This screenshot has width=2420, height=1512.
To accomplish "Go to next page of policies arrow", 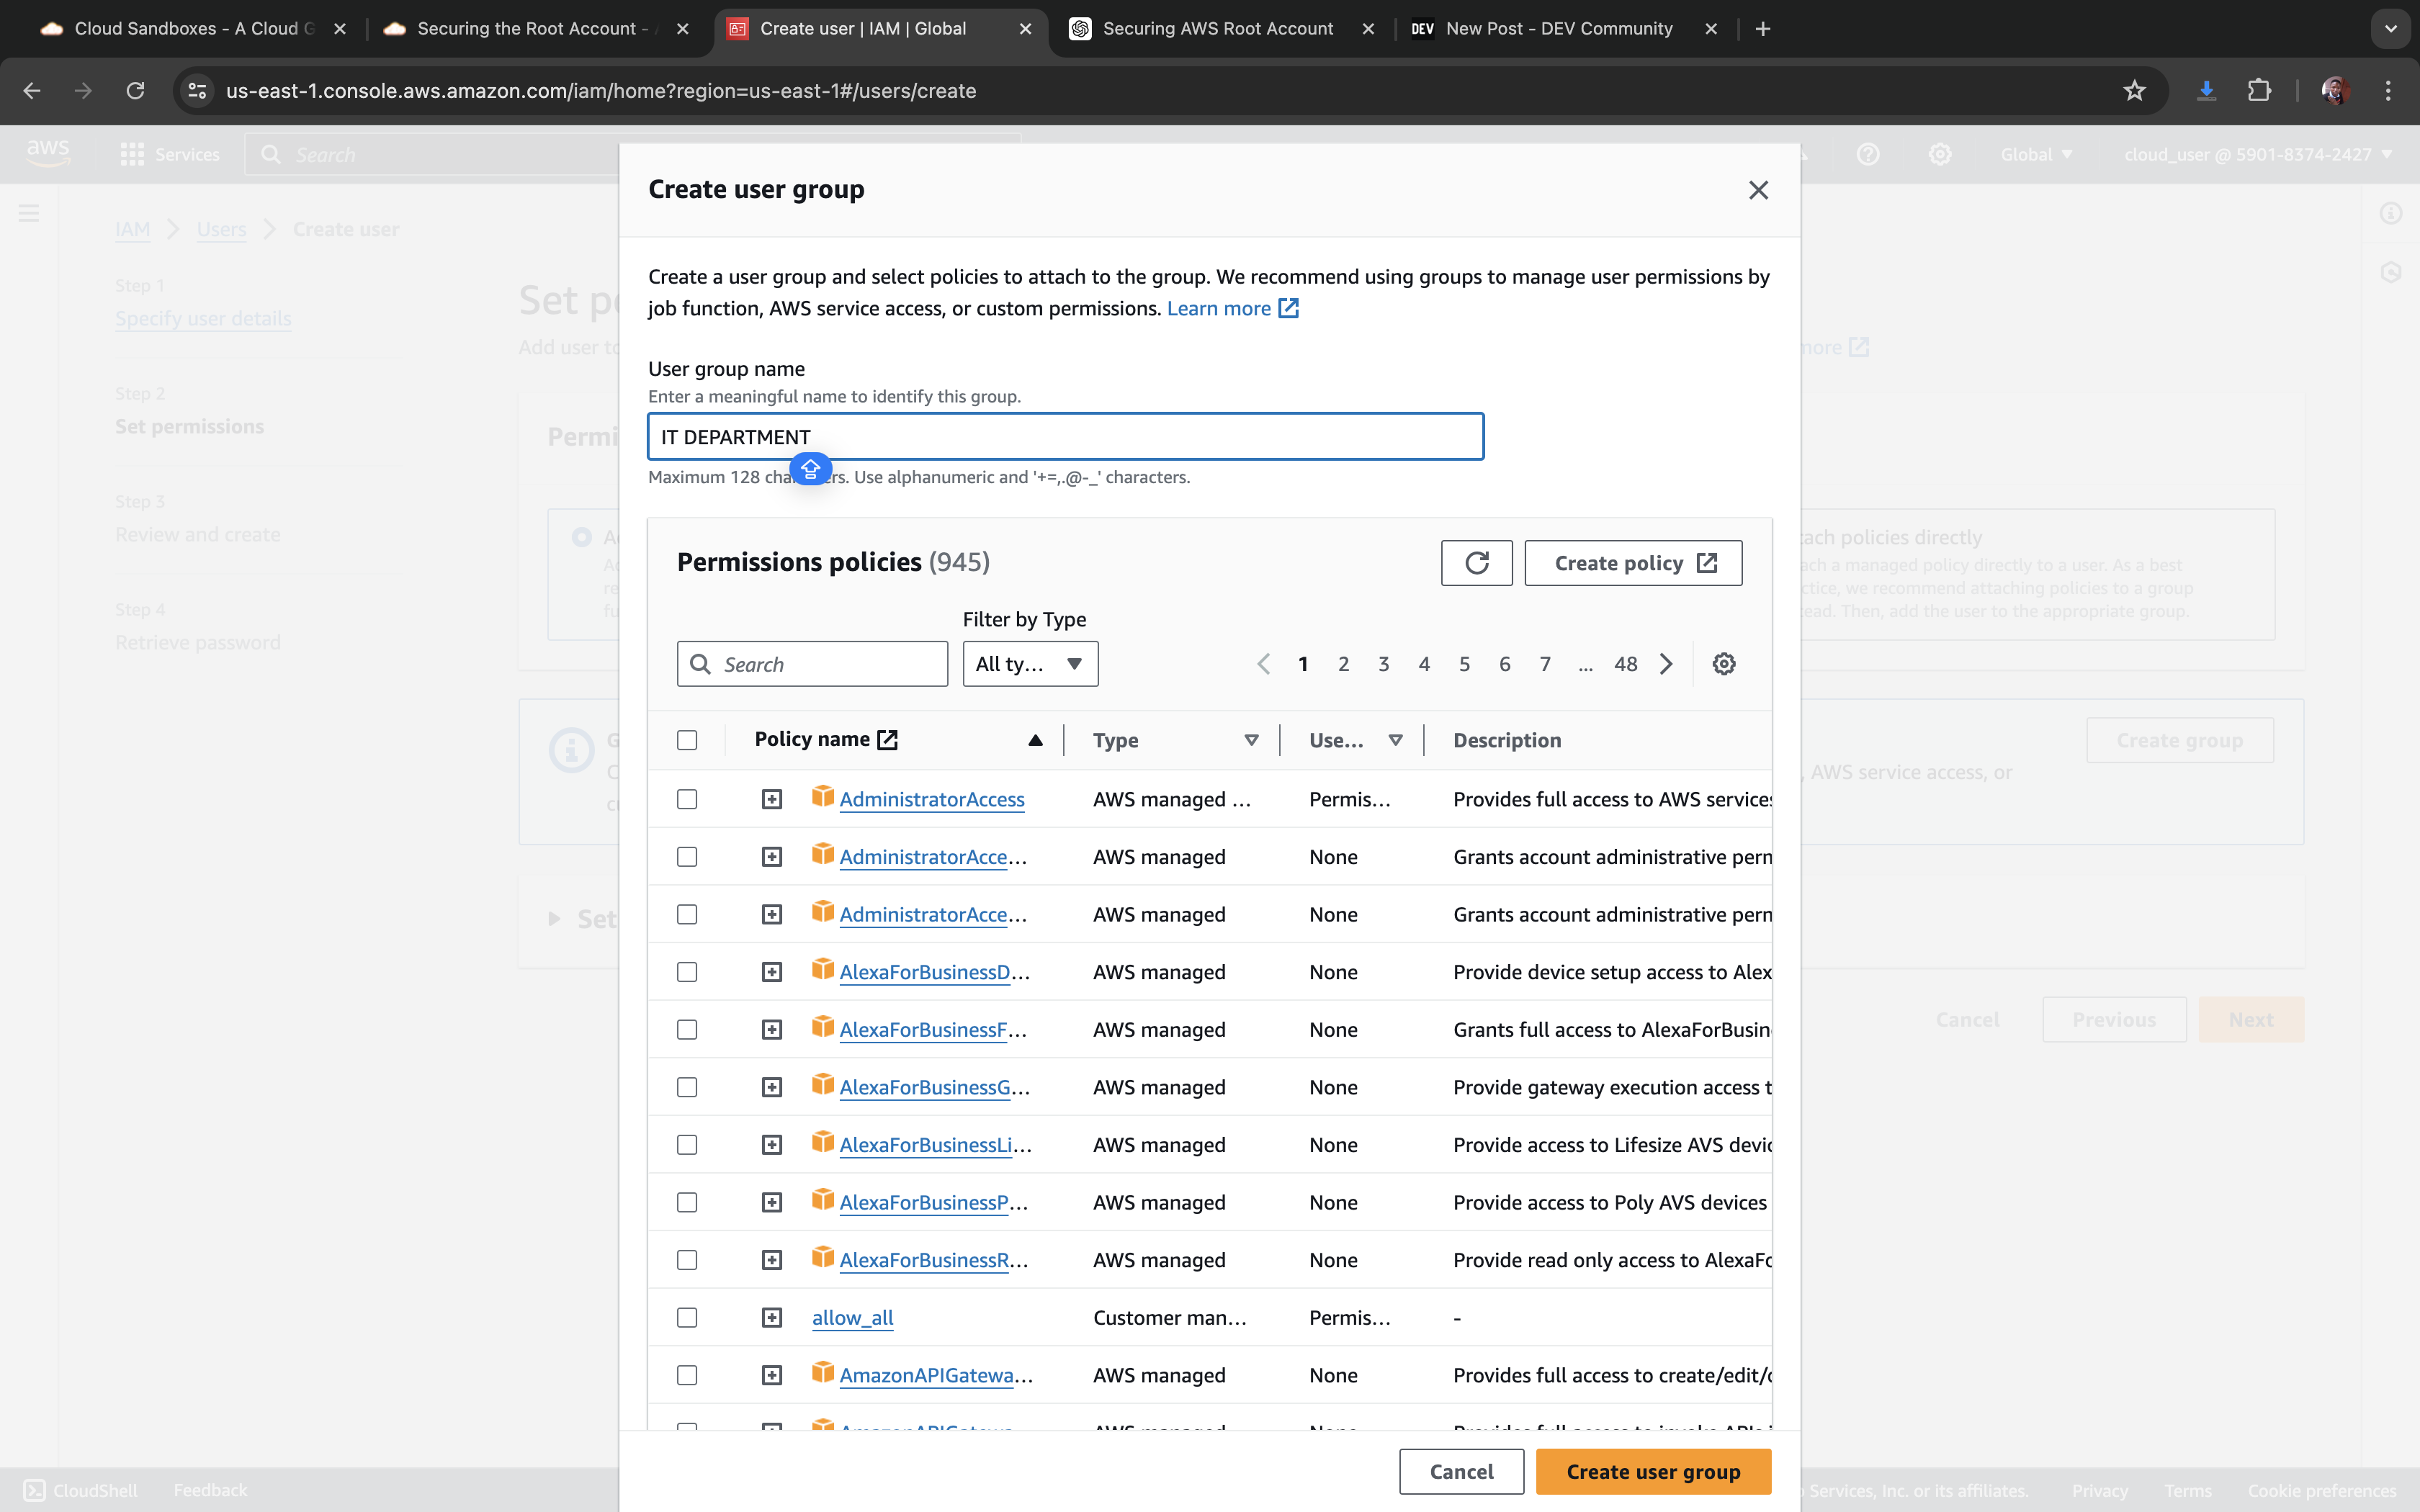I will (x=1666, y=664).
